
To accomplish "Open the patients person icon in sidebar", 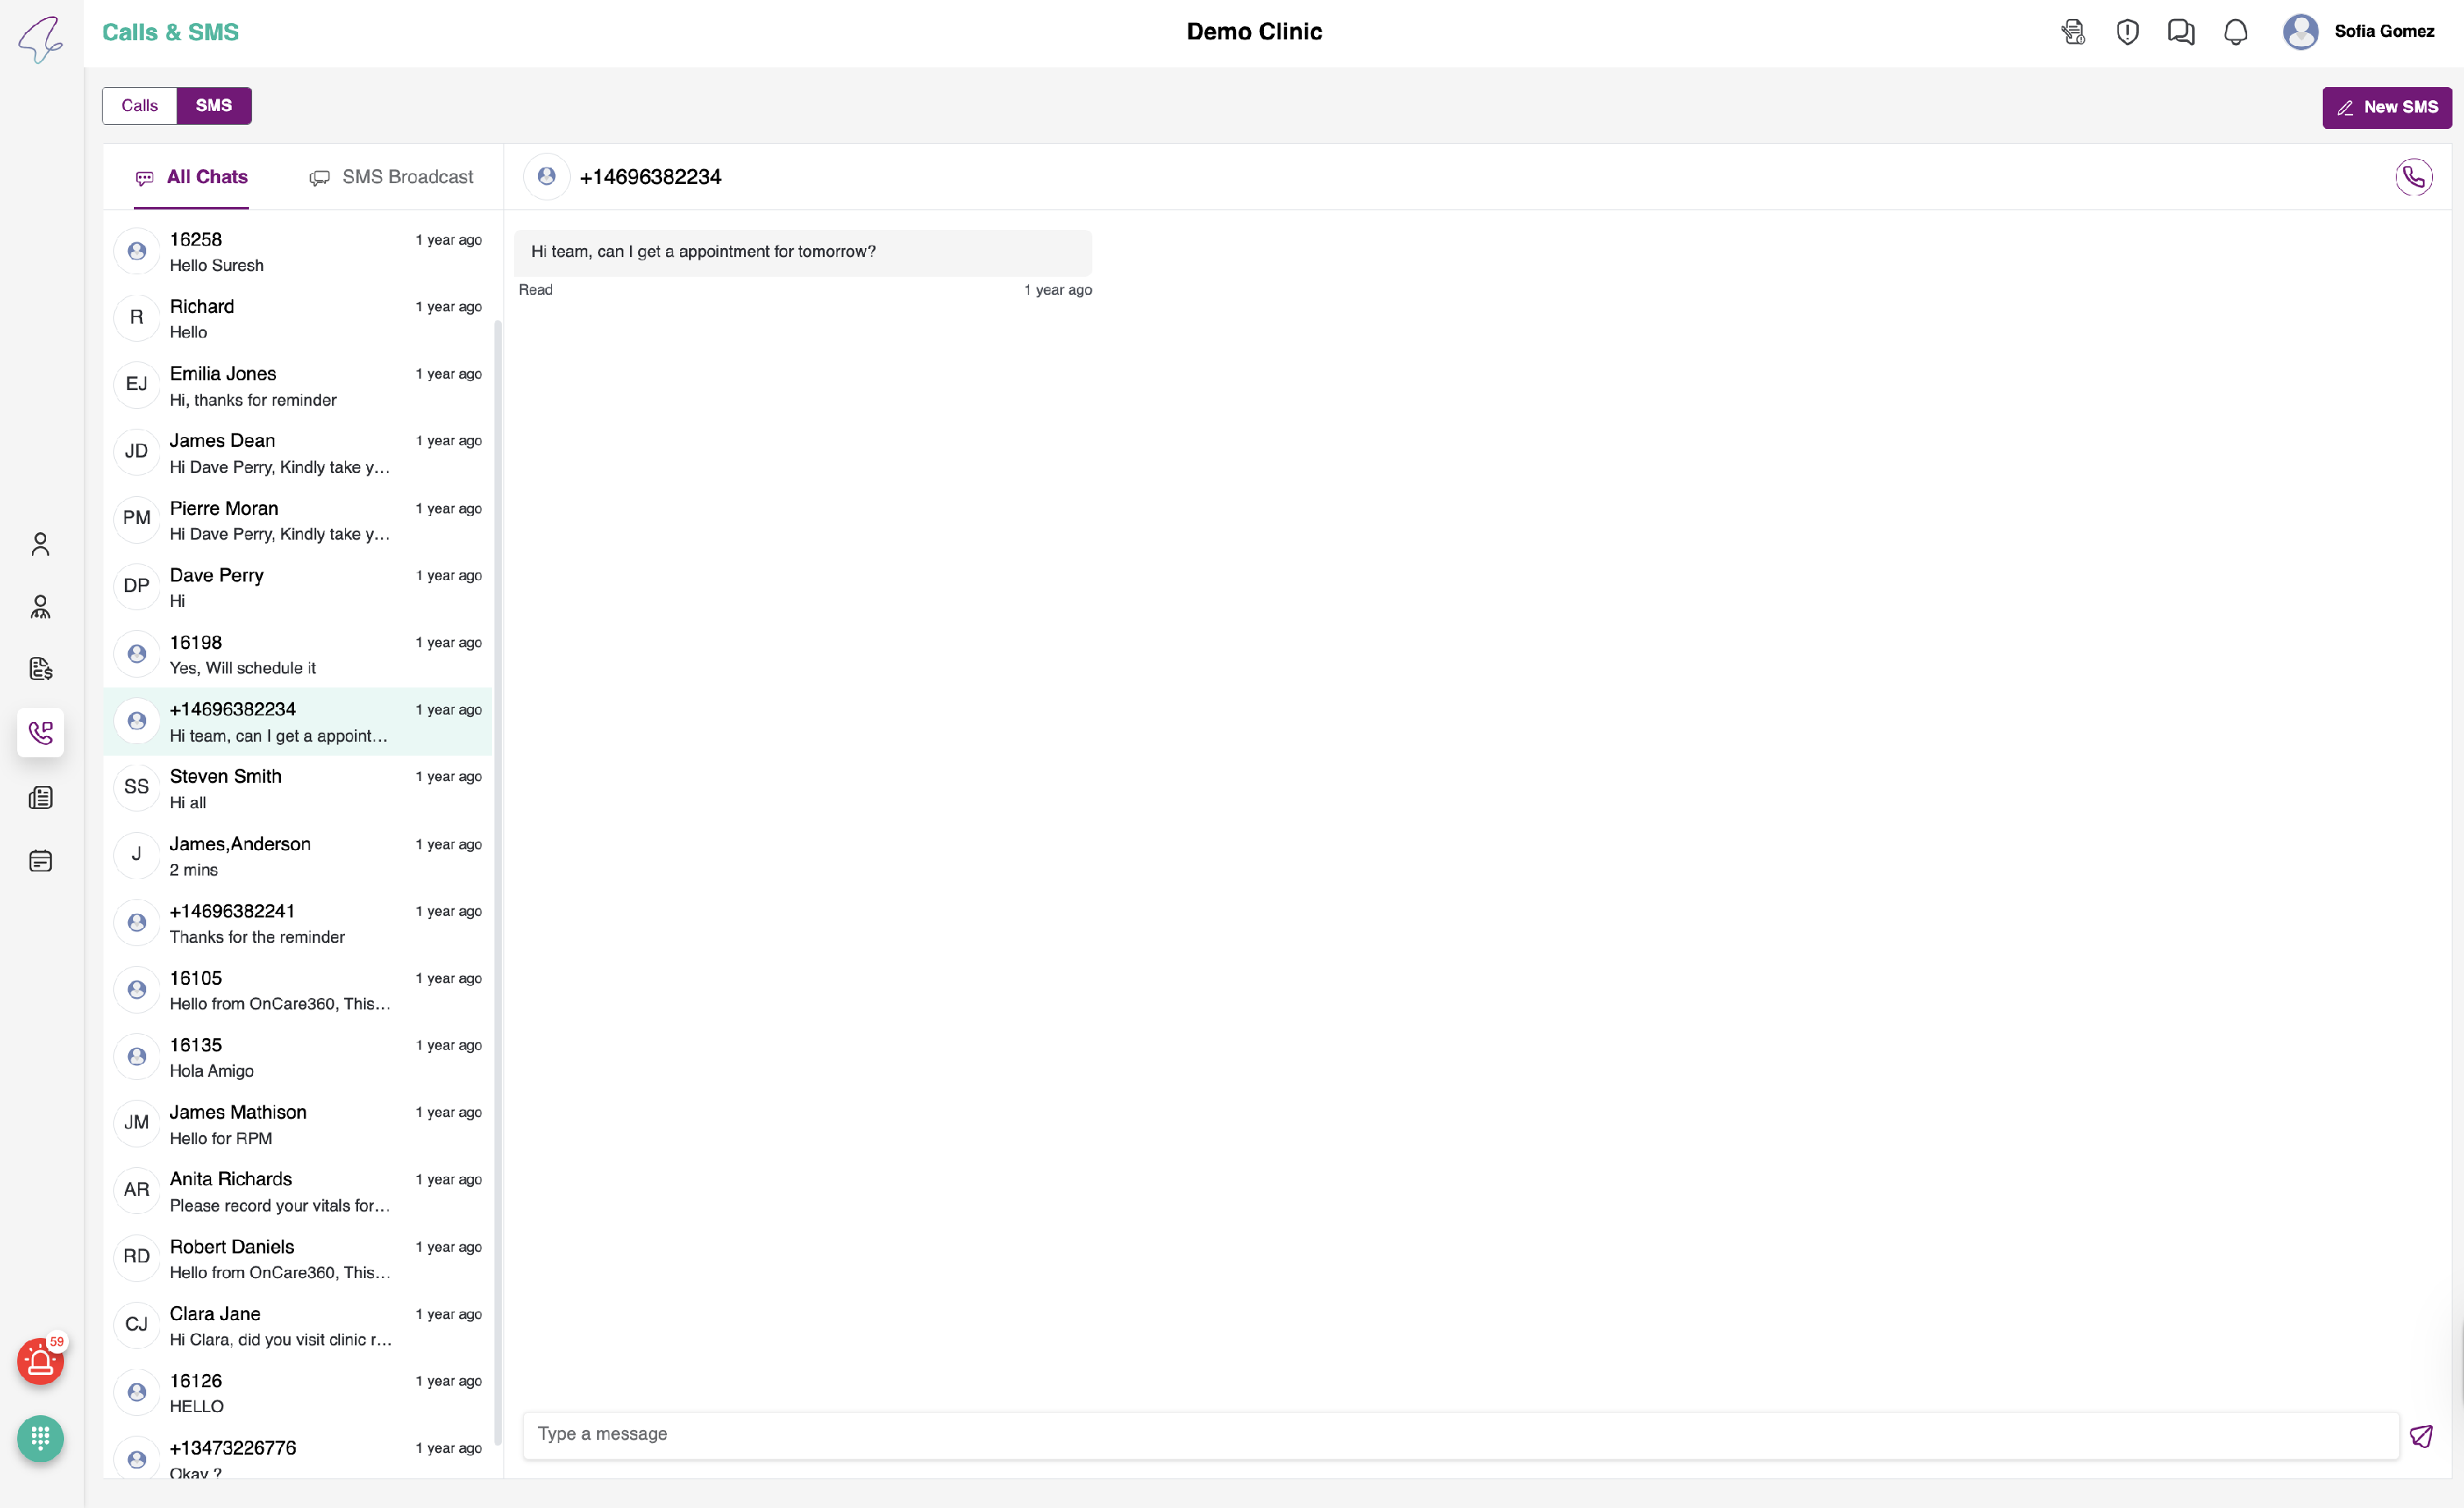I will [x=40, y=544].
